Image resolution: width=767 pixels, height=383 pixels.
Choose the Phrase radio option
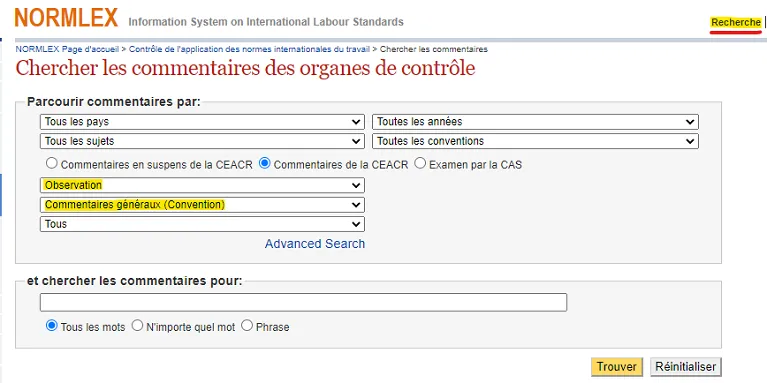click(247, 326)
